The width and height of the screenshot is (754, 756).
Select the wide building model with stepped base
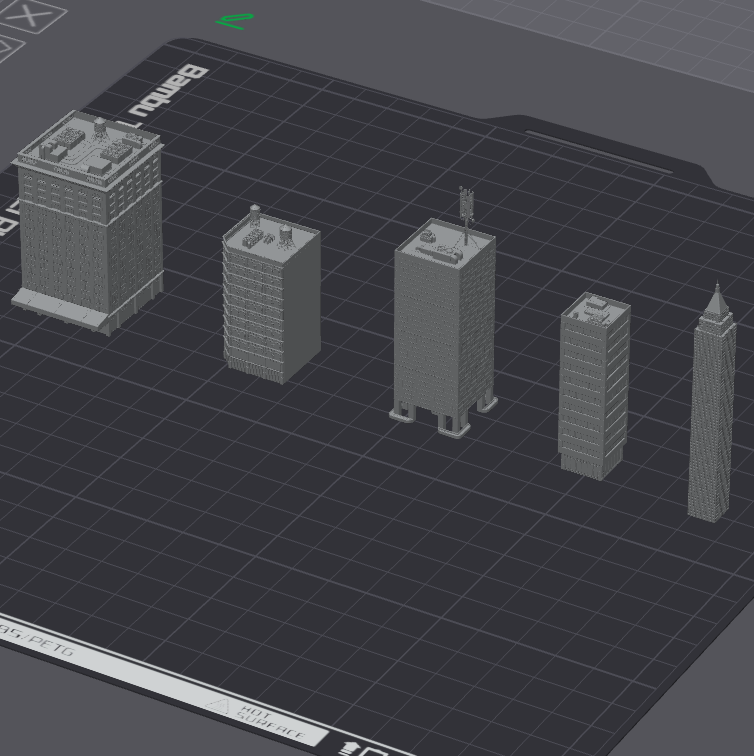tap(87, 223)
